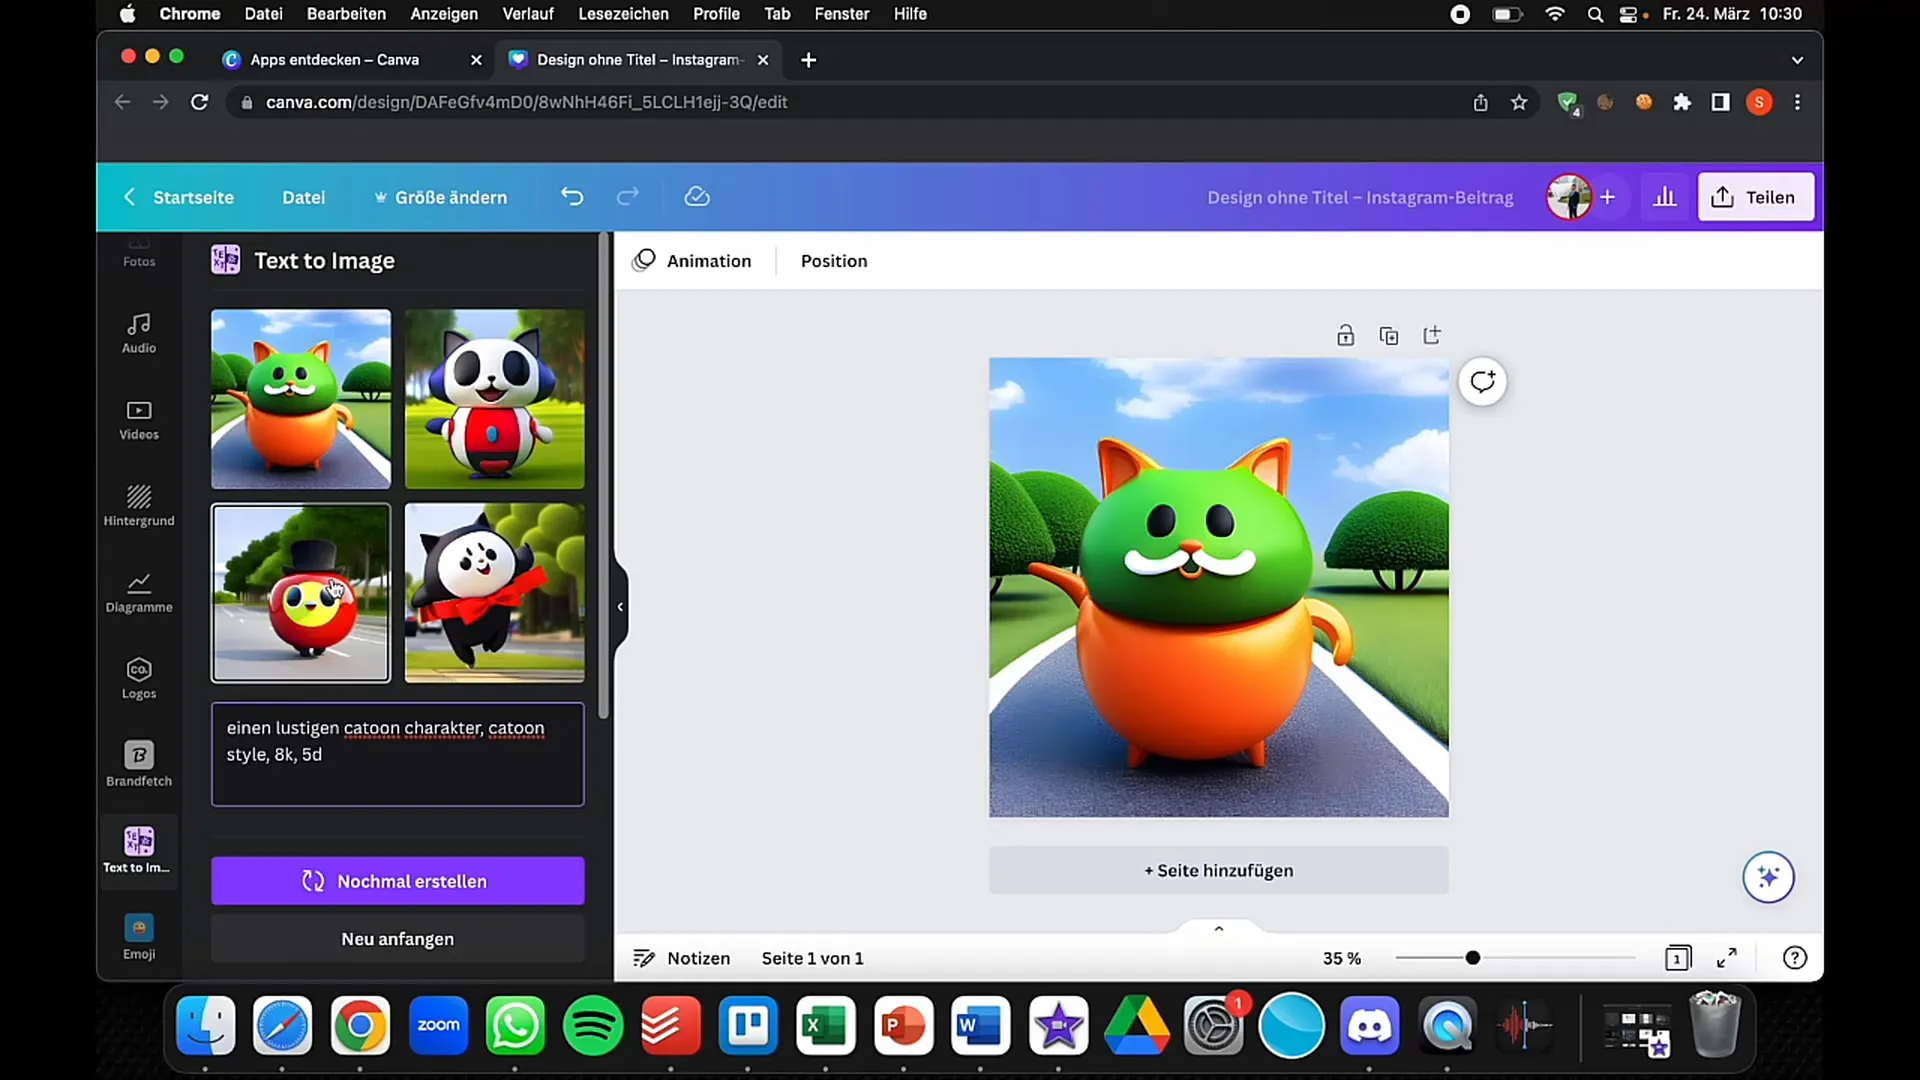Open the Bearbeiten menu in macOS menu bar
1920x1080 pixels.
[346, 14]
